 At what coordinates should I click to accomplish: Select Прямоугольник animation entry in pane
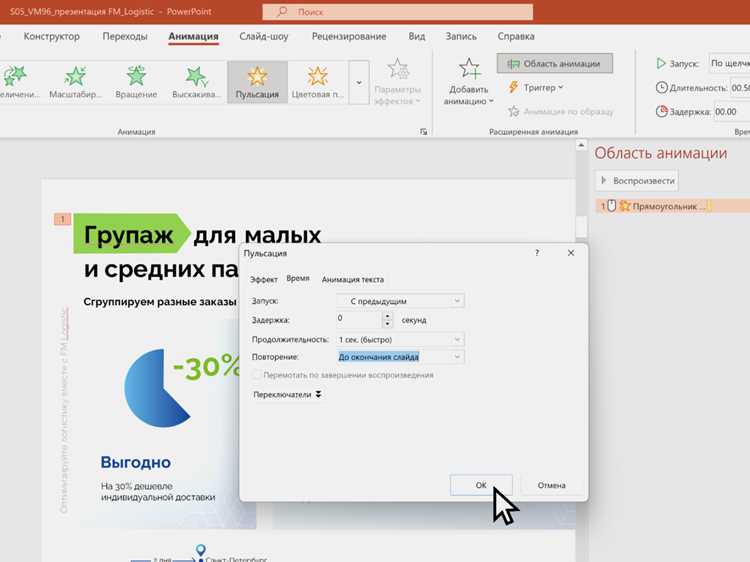[x=673, y=206]
